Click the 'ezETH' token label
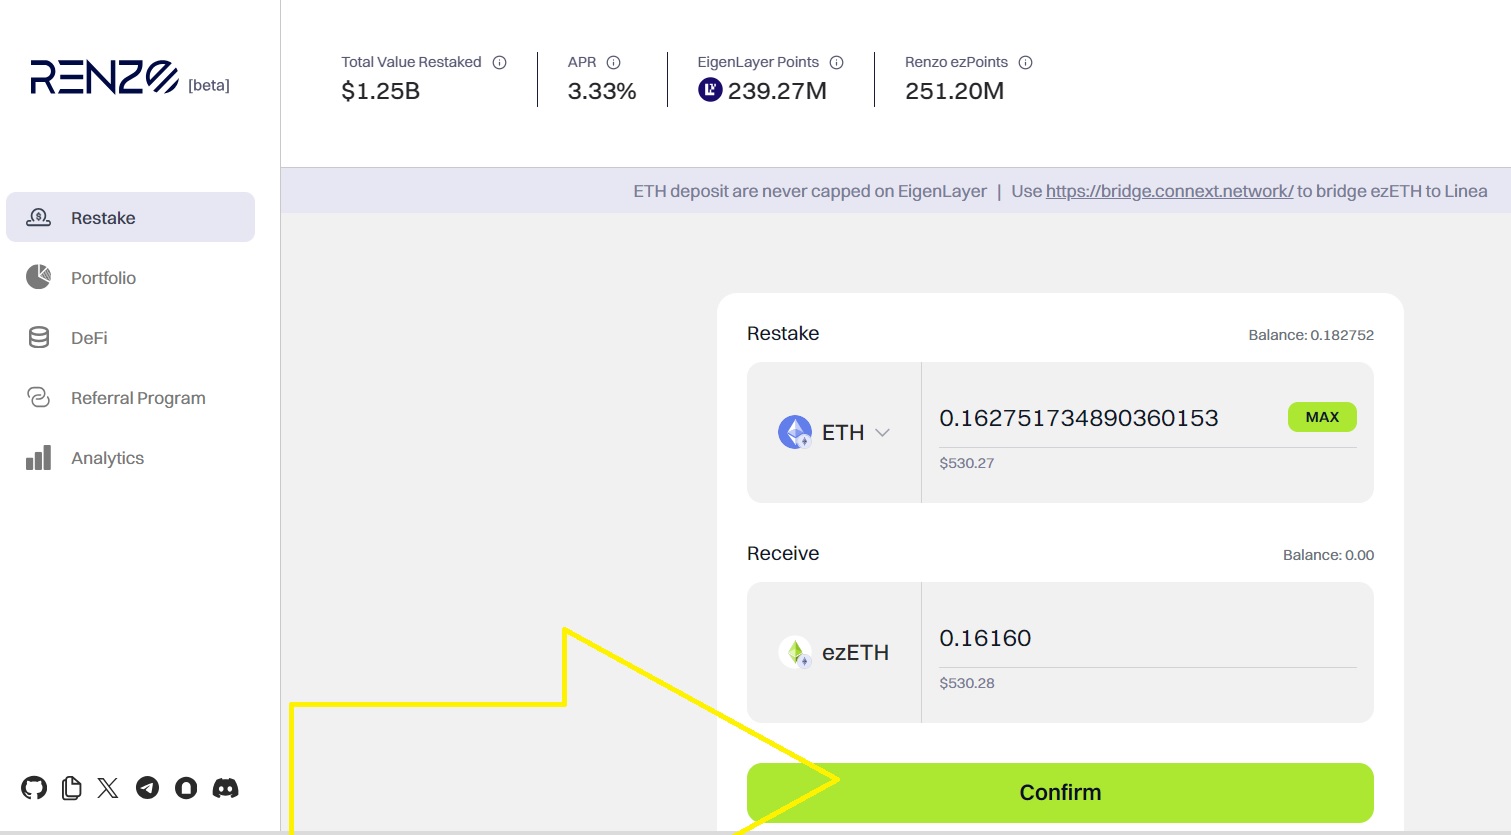Image resolution: width=1511 pixels, height=835 pixels. tap(855, 652)
